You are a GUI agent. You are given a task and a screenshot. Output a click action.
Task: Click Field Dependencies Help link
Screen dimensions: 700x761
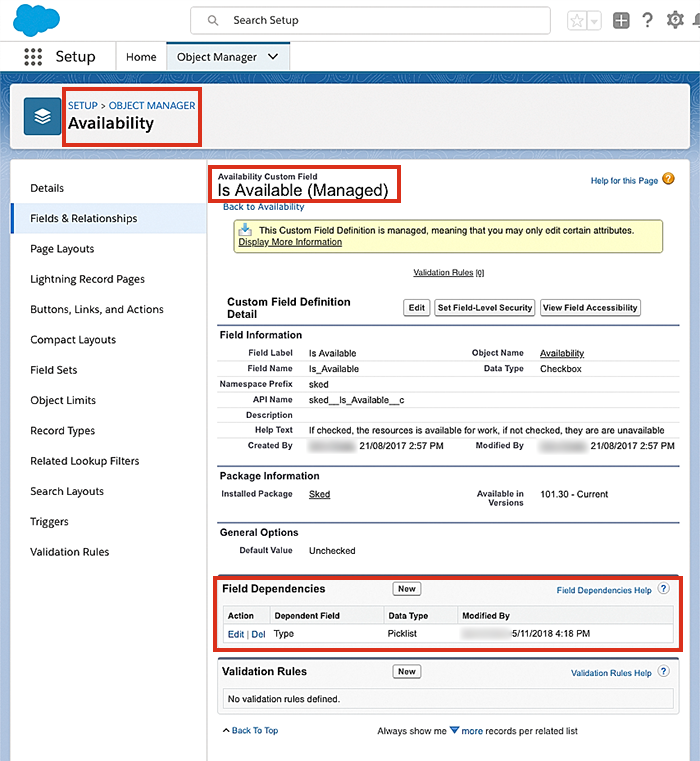[604, 590]
